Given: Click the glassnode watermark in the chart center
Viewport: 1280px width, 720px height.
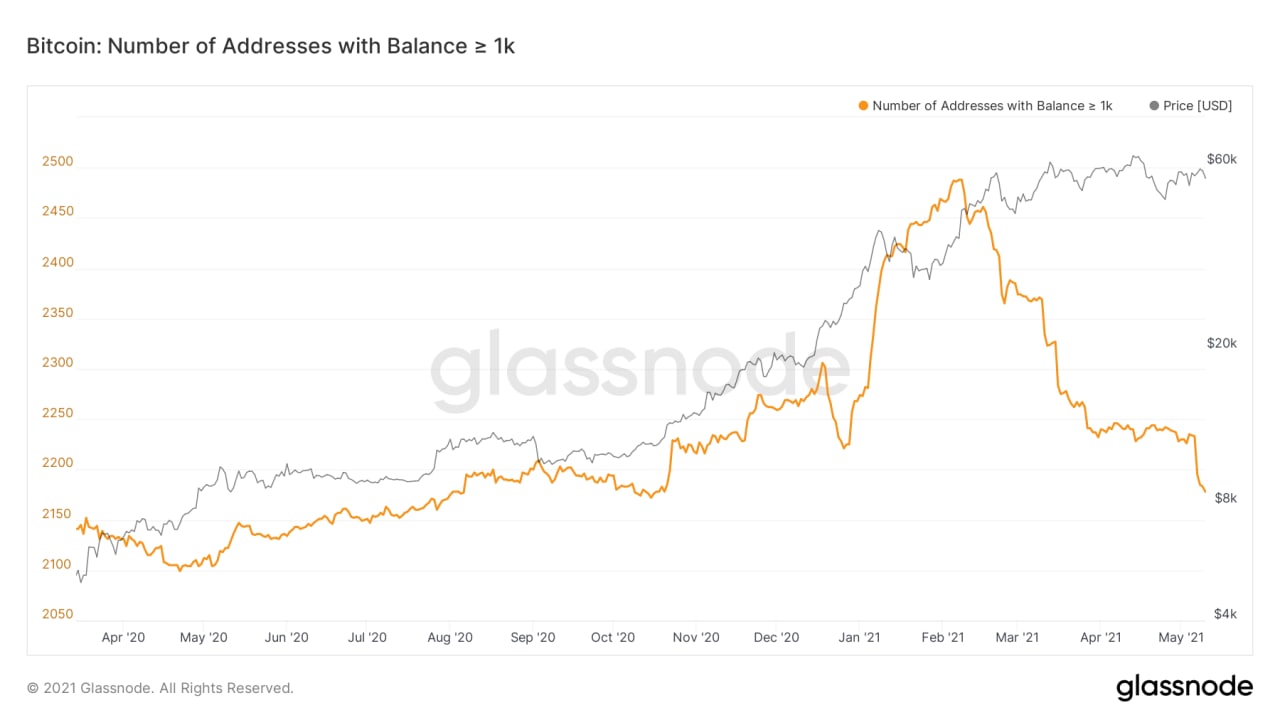Looking at the screenshot, I should 640,372.
